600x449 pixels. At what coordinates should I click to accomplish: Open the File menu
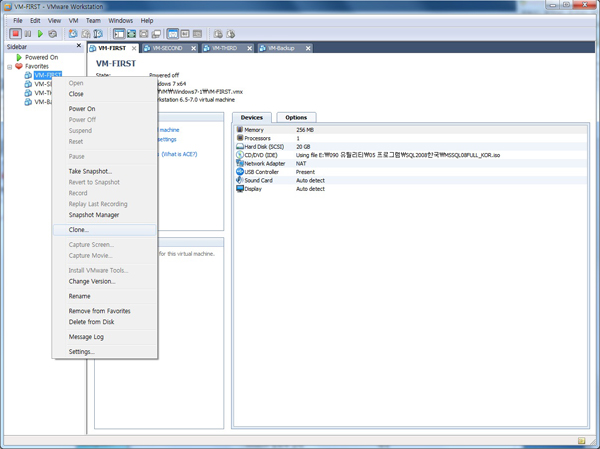click(x=18, y=21)
